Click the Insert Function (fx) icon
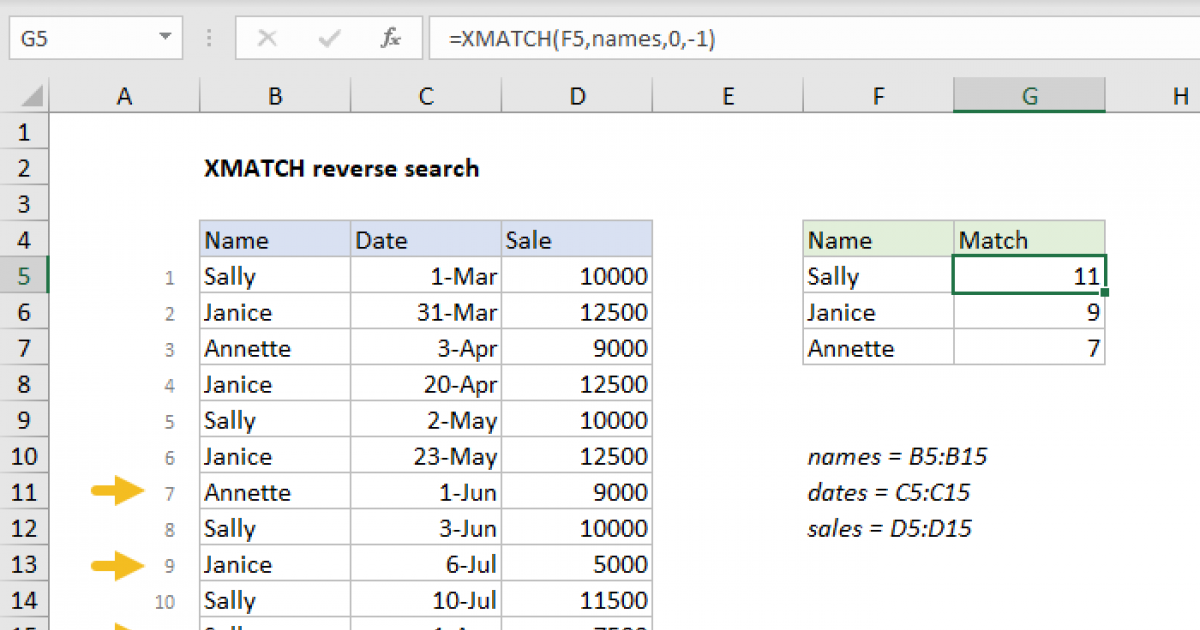 tap(390, 38)
